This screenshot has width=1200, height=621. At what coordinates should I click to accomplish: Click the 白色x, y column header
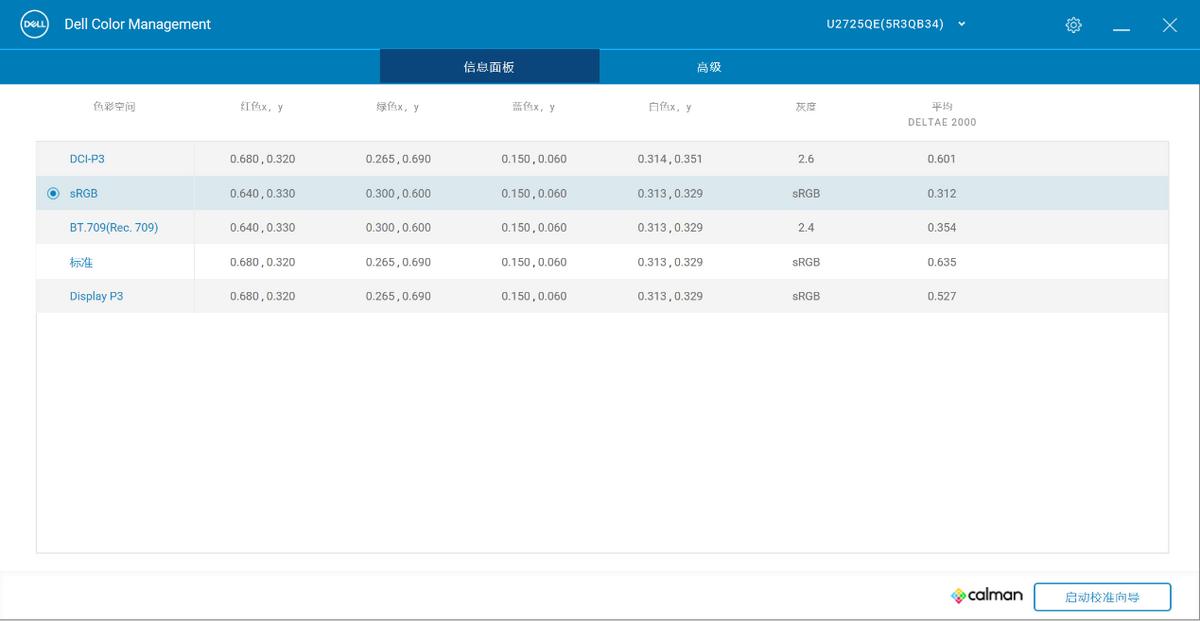pyautogui.click(x=670, y=107)
